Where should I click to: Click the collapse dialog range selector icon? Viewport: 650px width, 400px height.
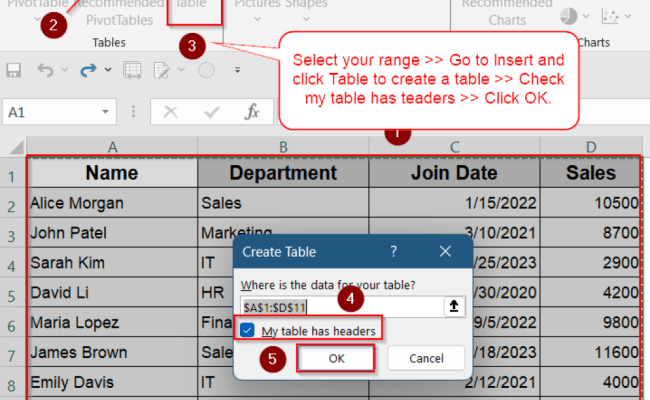454,306
